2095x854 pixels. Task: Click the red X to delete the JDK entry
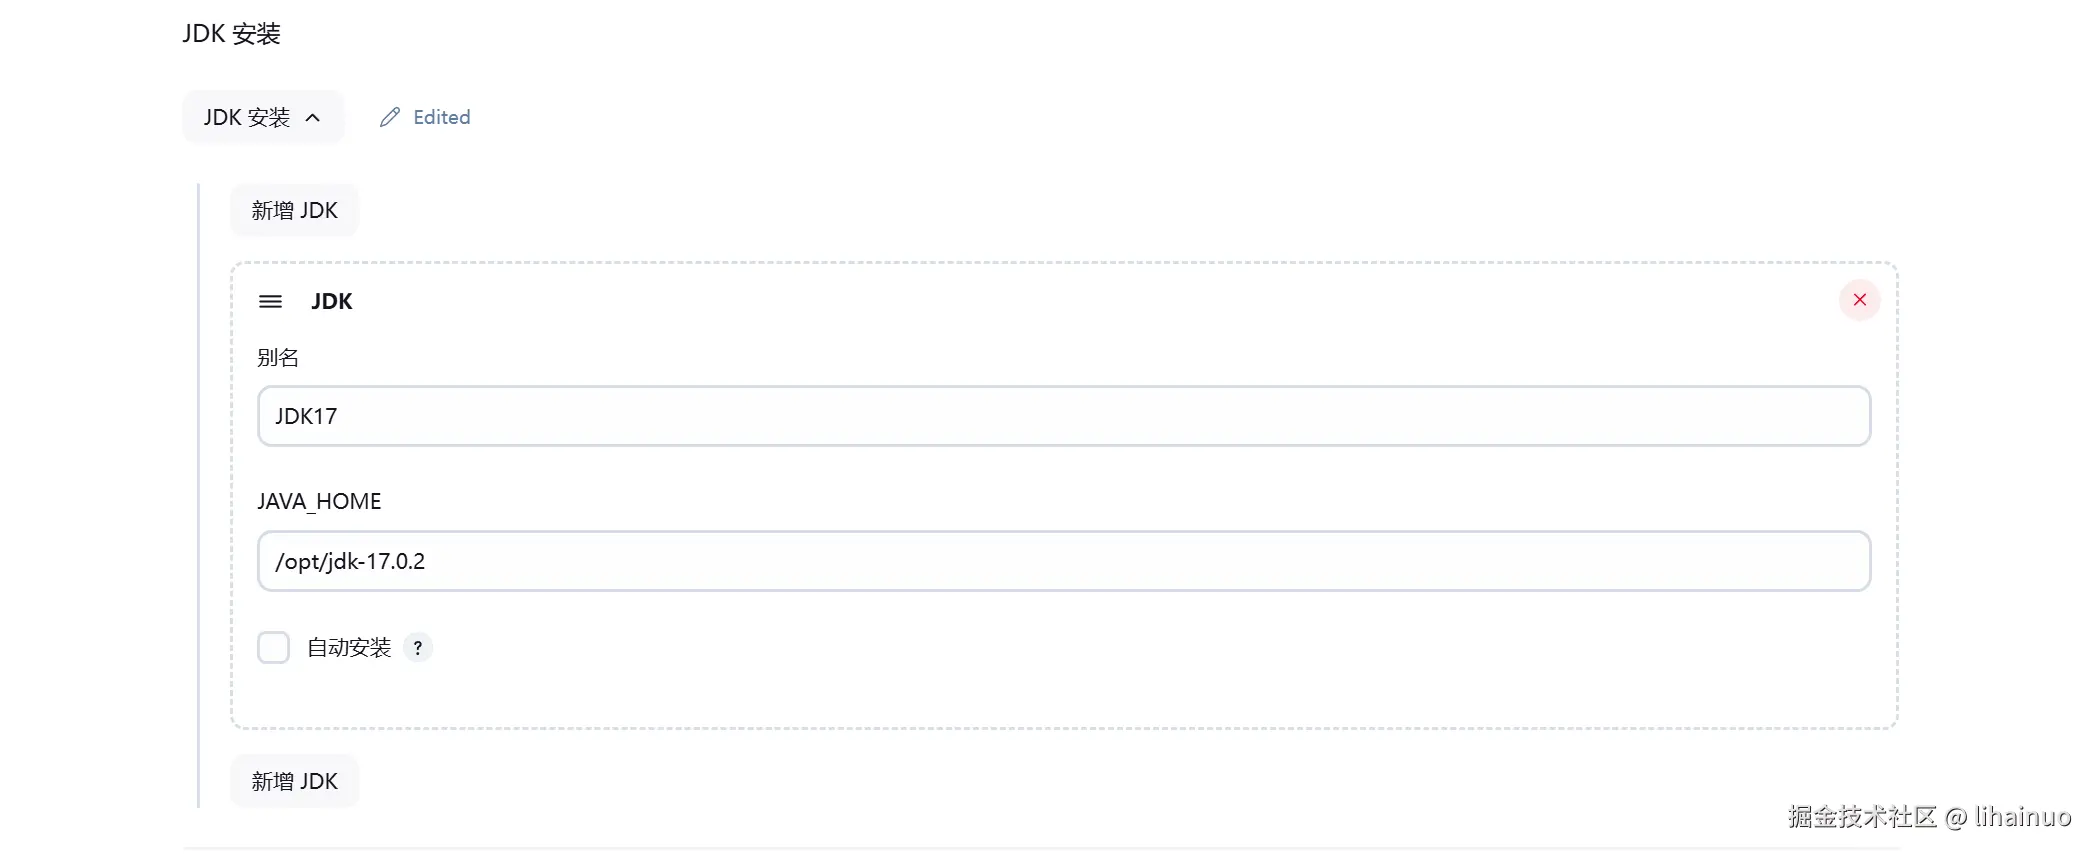1859,299
